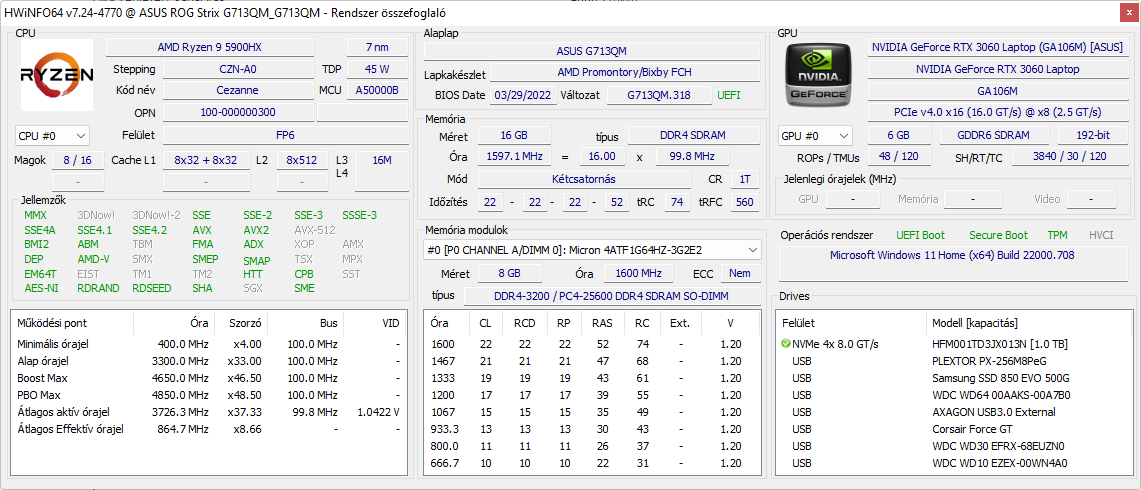Click the 1597.1 MHz memory clock value
Screen dimensions: 1141x490
(514, 157)
